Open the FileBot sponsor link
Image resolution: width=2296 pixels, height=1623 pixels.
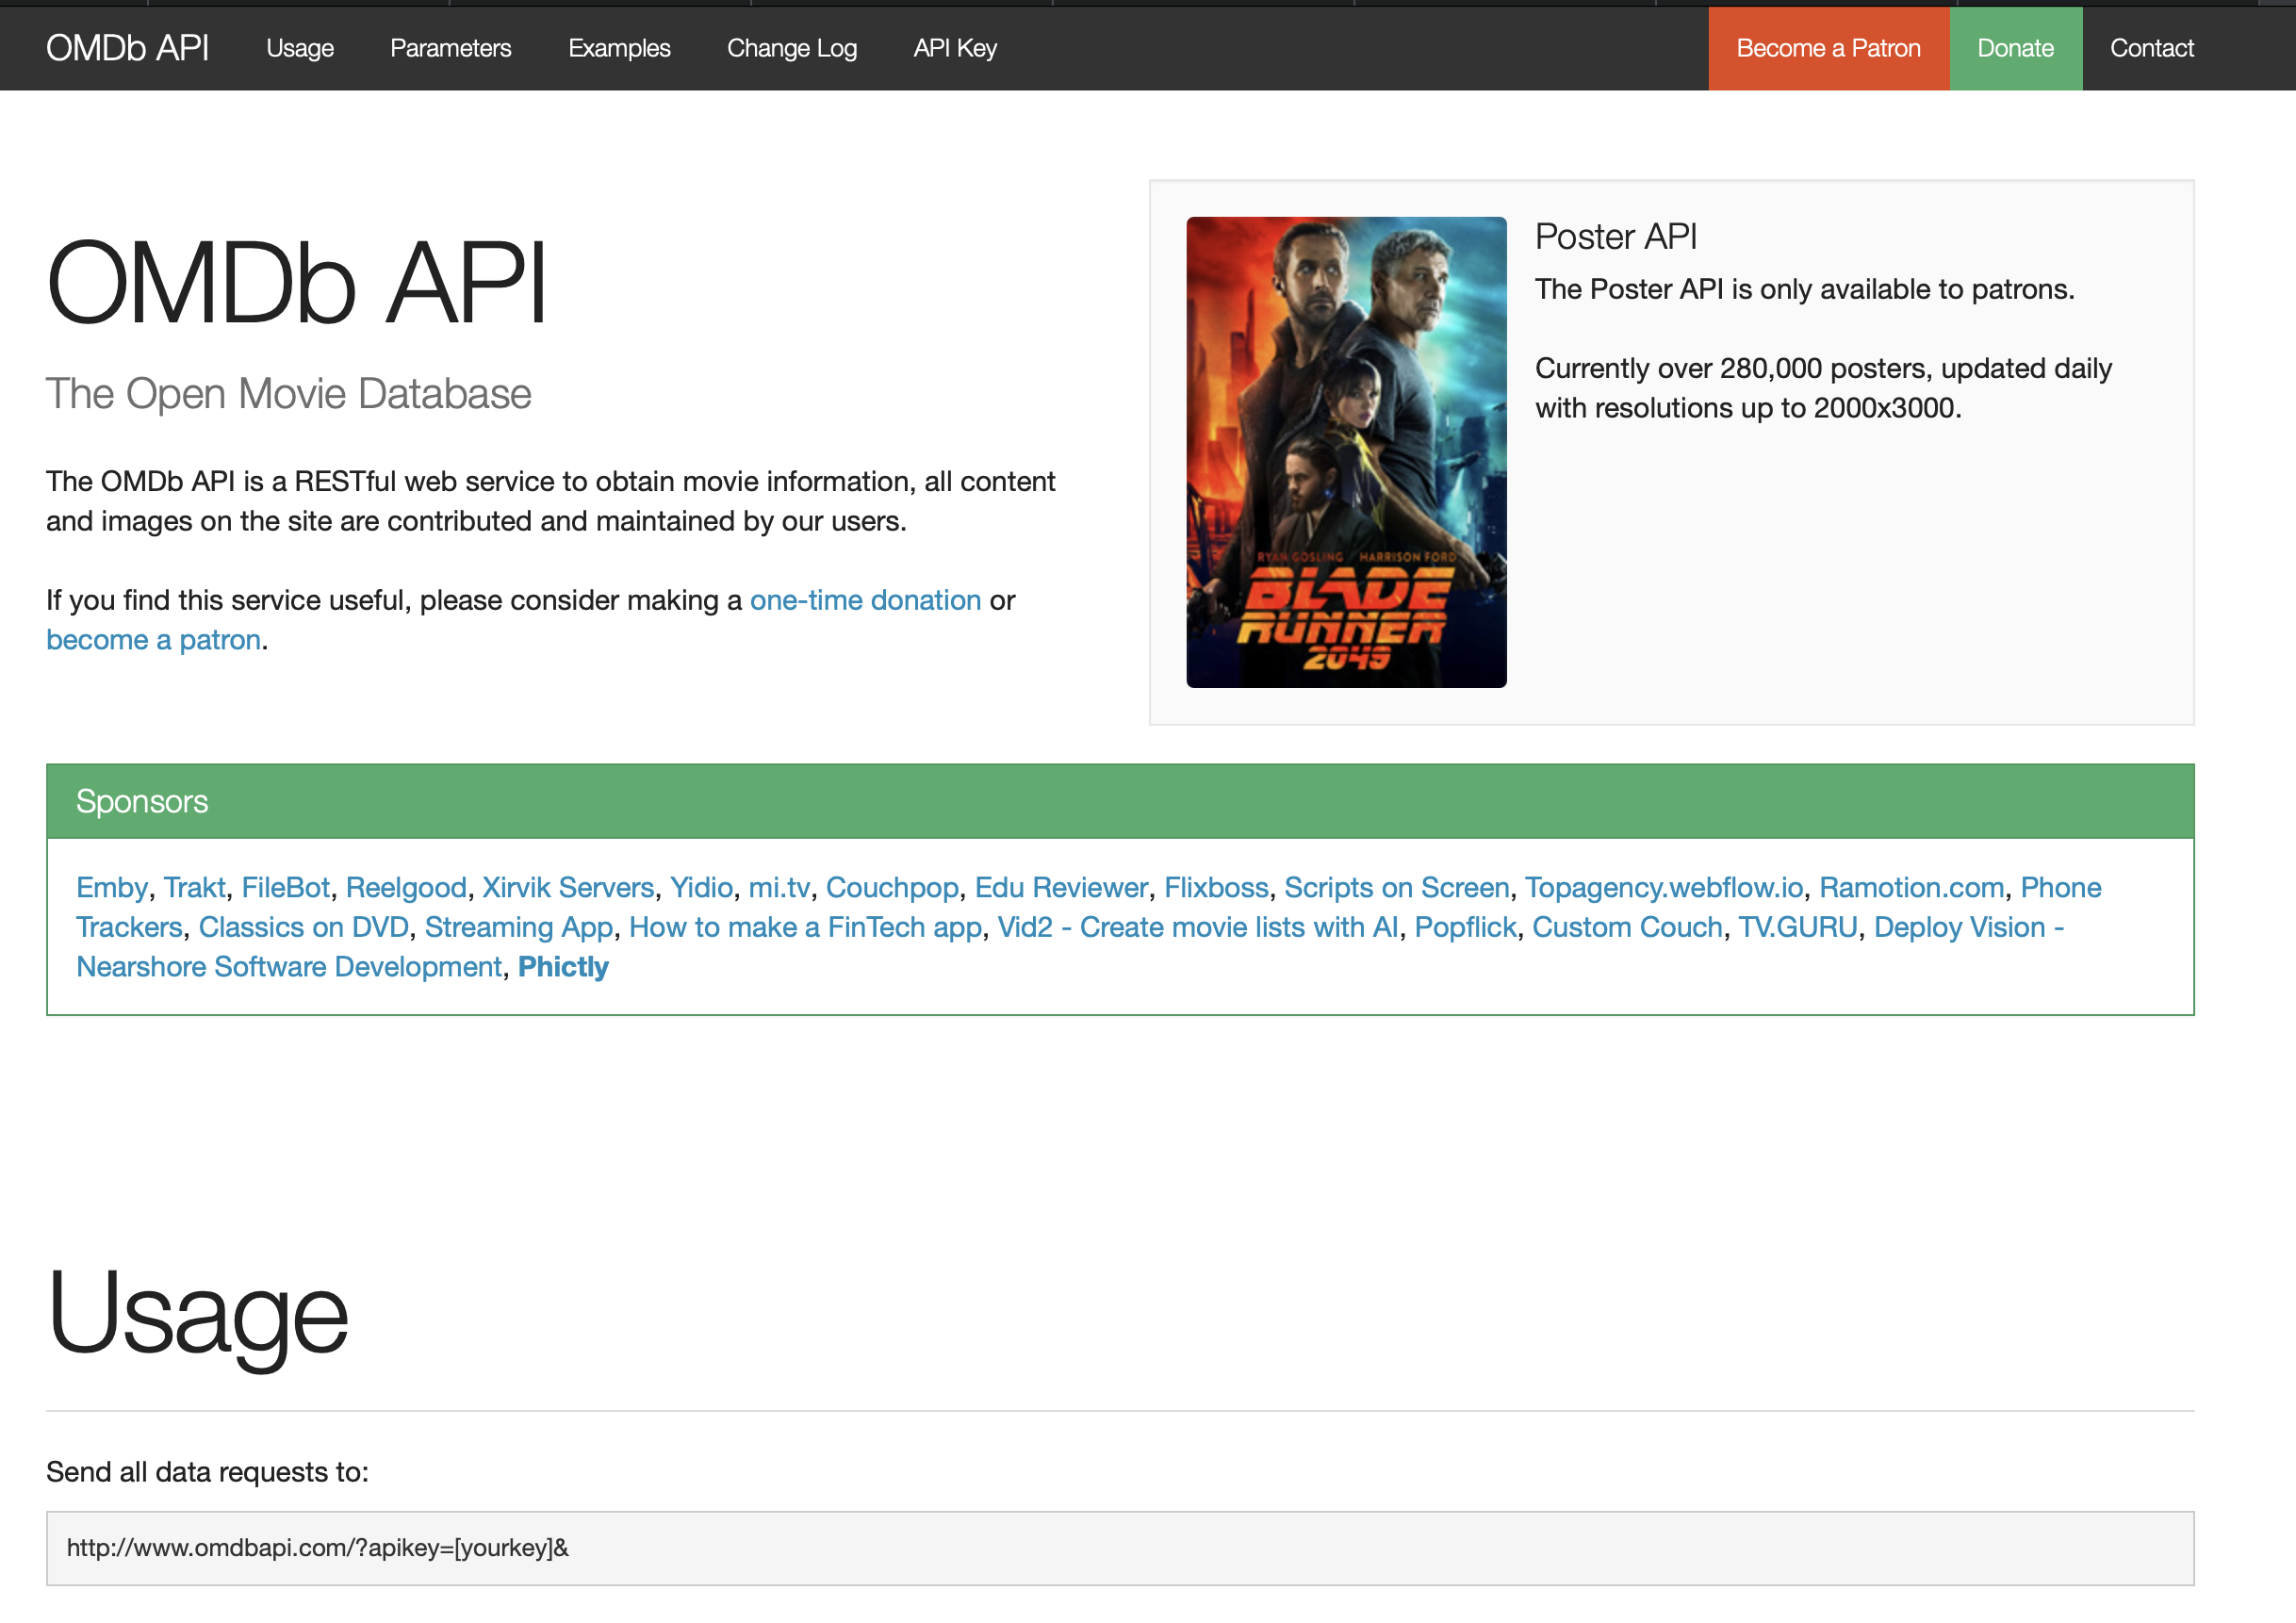click(x=285, y=888)
